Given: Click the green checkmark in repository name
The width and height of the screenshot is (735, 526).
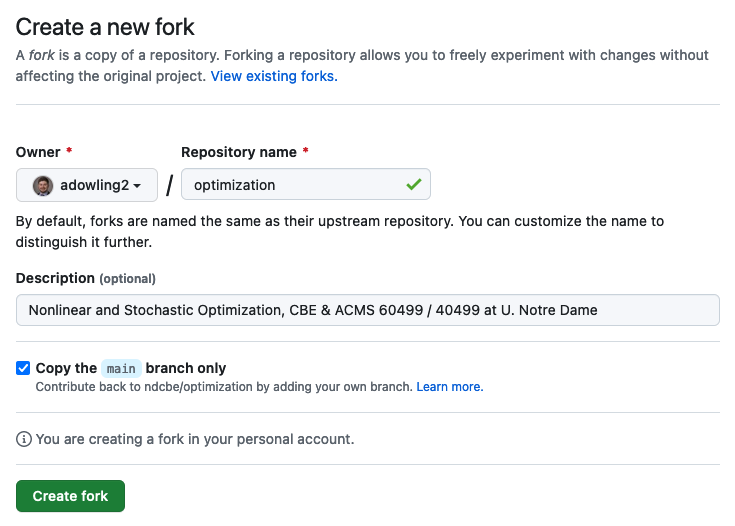Looking at the screenshot, I should [413, 184].
